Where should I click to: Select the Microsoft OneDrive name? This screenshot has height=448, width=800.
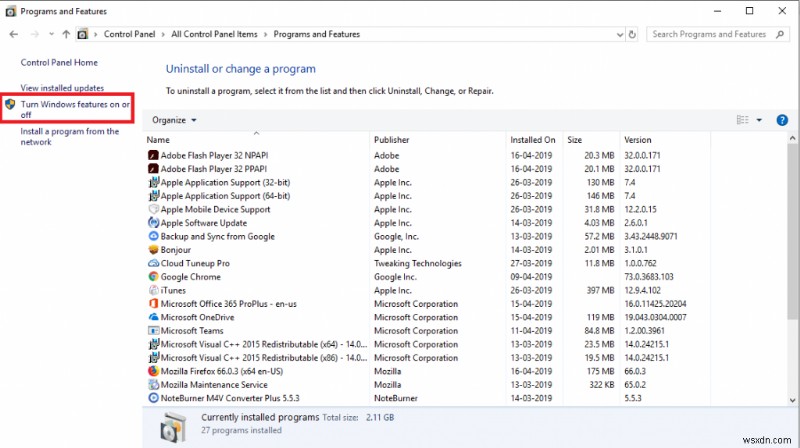197,317
